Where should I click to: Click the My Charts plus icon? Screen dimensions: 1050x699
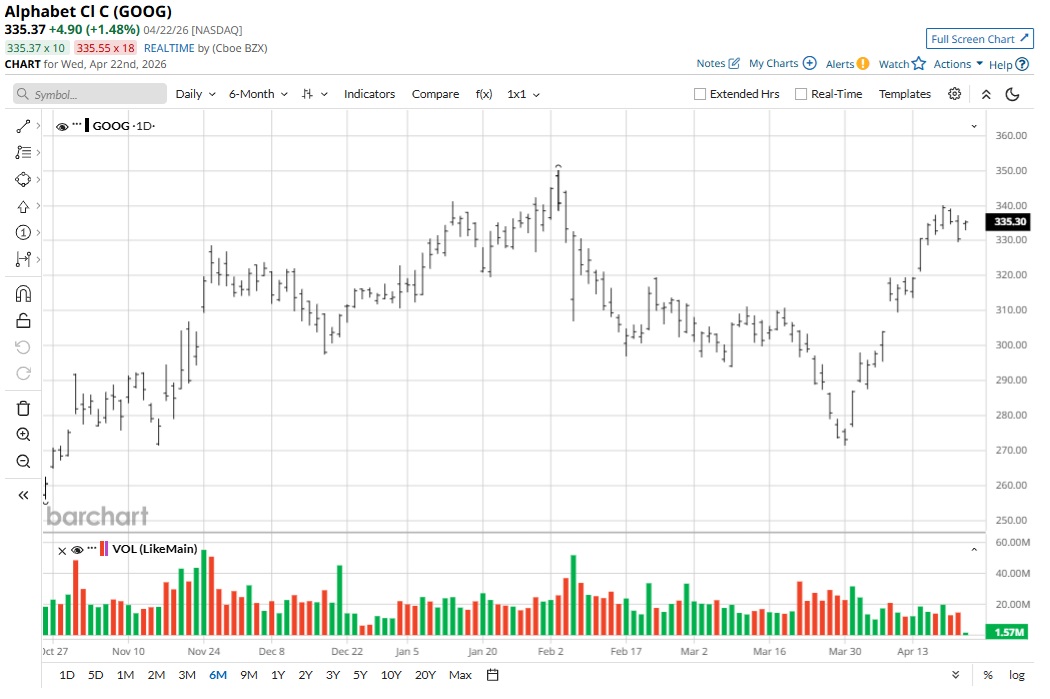(809, 63)
